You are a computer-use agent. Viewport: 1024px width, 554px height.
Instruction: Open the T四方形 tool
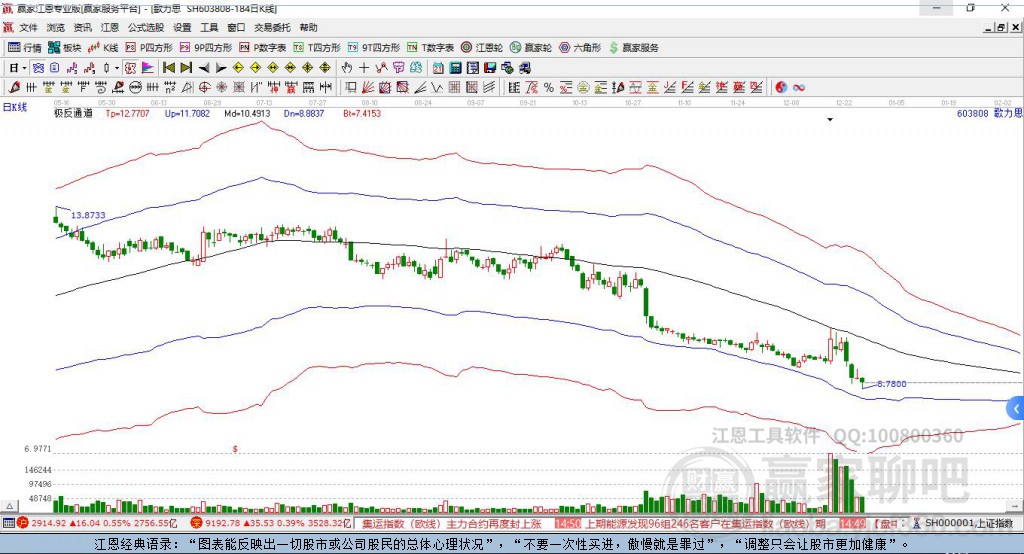317,48
